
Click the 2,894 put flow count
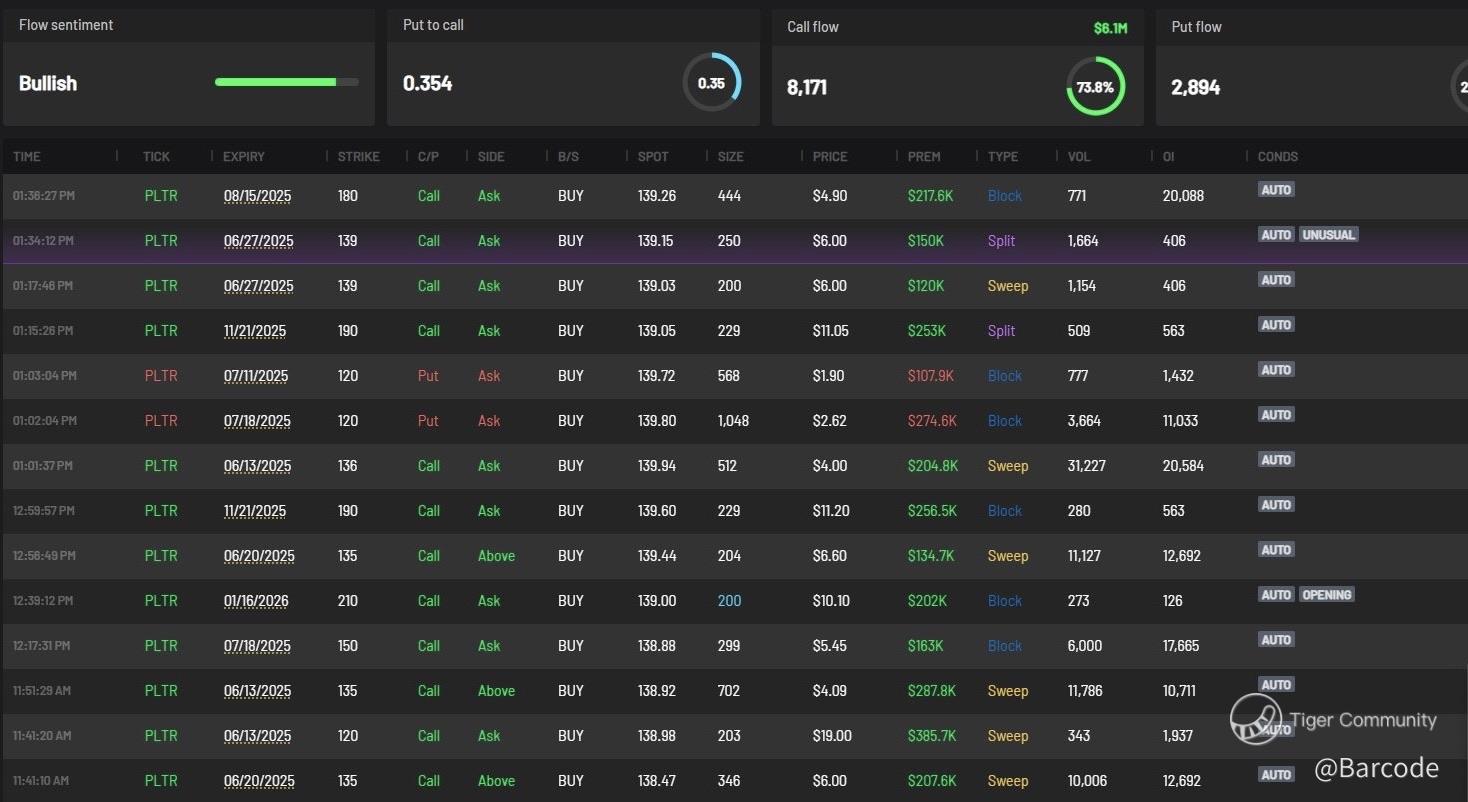(1196, 87)
